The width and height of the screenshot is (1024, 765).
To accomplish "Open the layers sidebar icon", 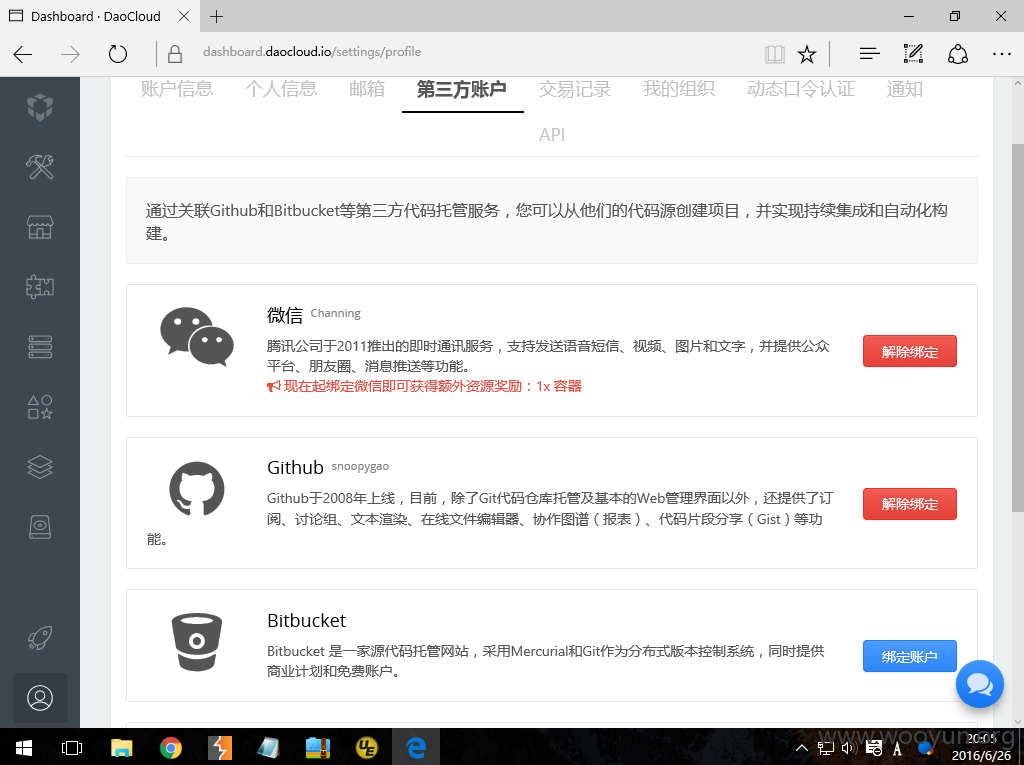I will point(40,466).
